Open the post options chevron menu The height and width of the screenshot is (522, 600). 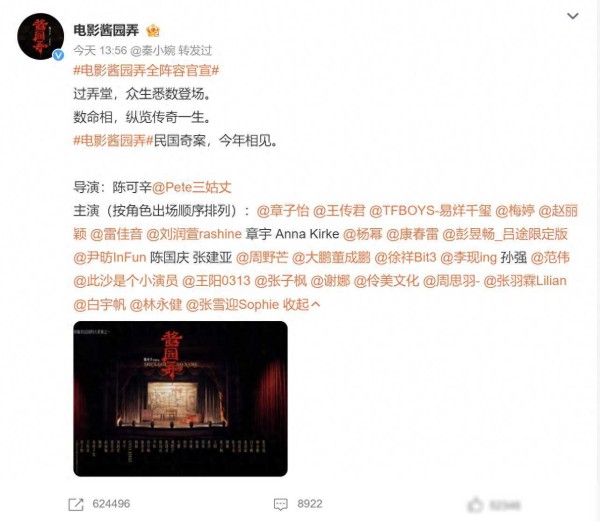(x=572, y=16)
